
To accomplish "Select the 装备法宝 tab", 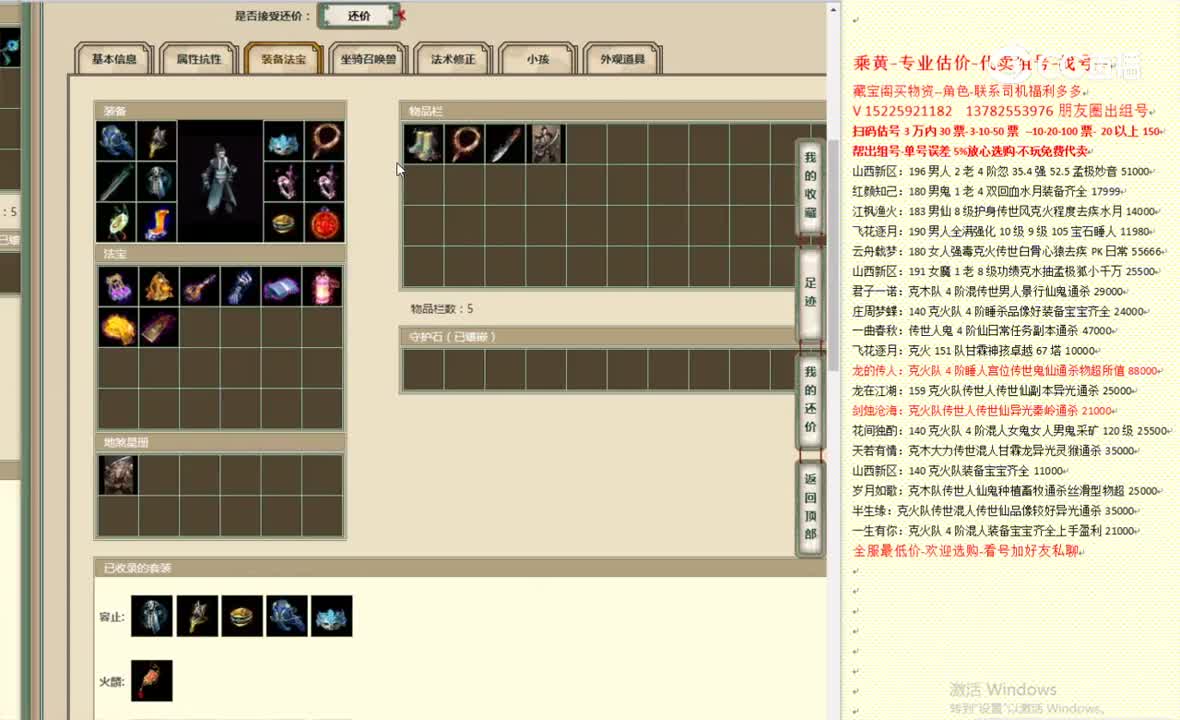I will (284, 59).
